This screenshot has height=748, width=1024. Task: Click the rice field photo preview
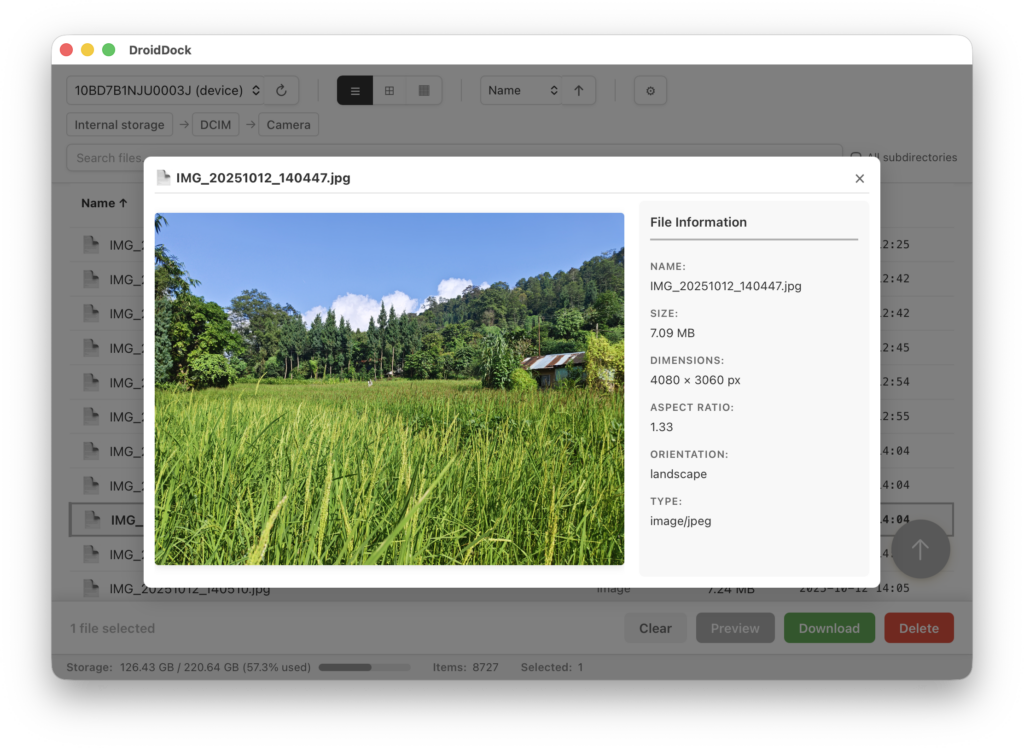point(389,389)
